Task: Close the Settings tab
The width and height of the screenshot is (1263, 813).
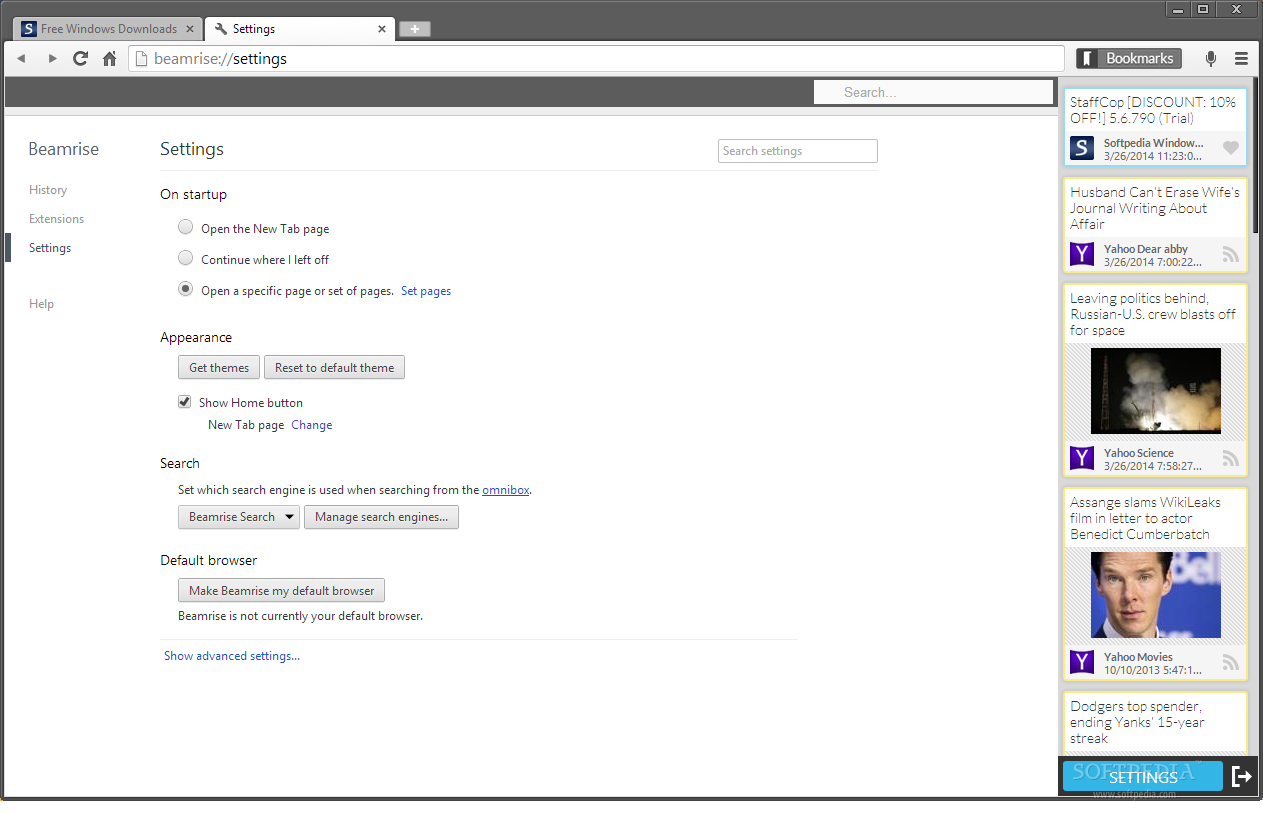Action: (382, 29)
